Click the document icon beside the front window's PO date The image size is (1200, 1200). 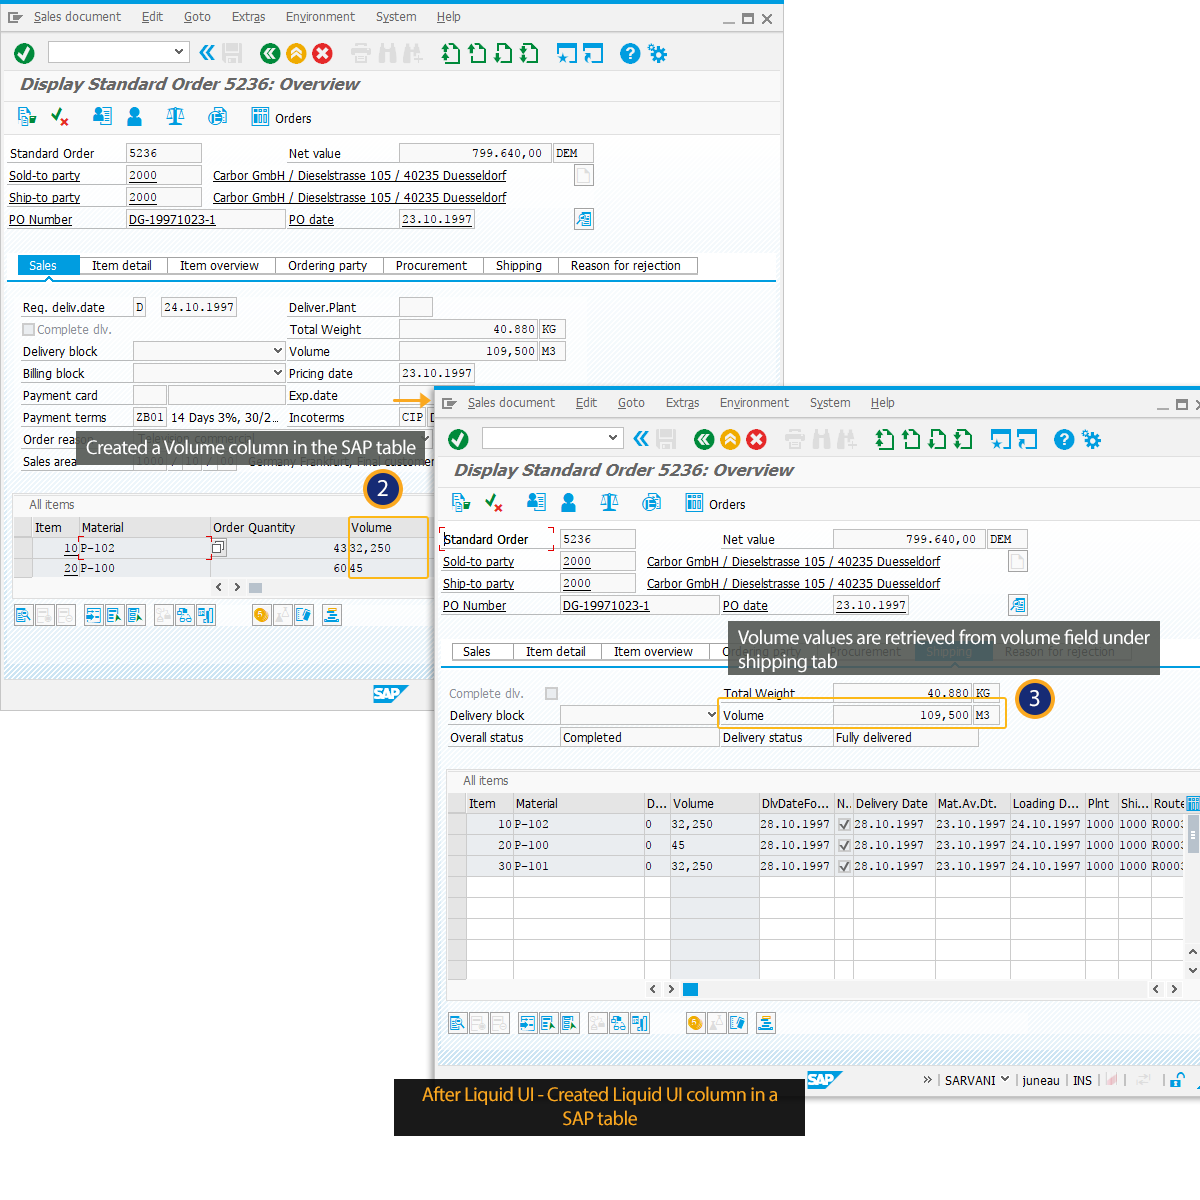point(1017,605)
